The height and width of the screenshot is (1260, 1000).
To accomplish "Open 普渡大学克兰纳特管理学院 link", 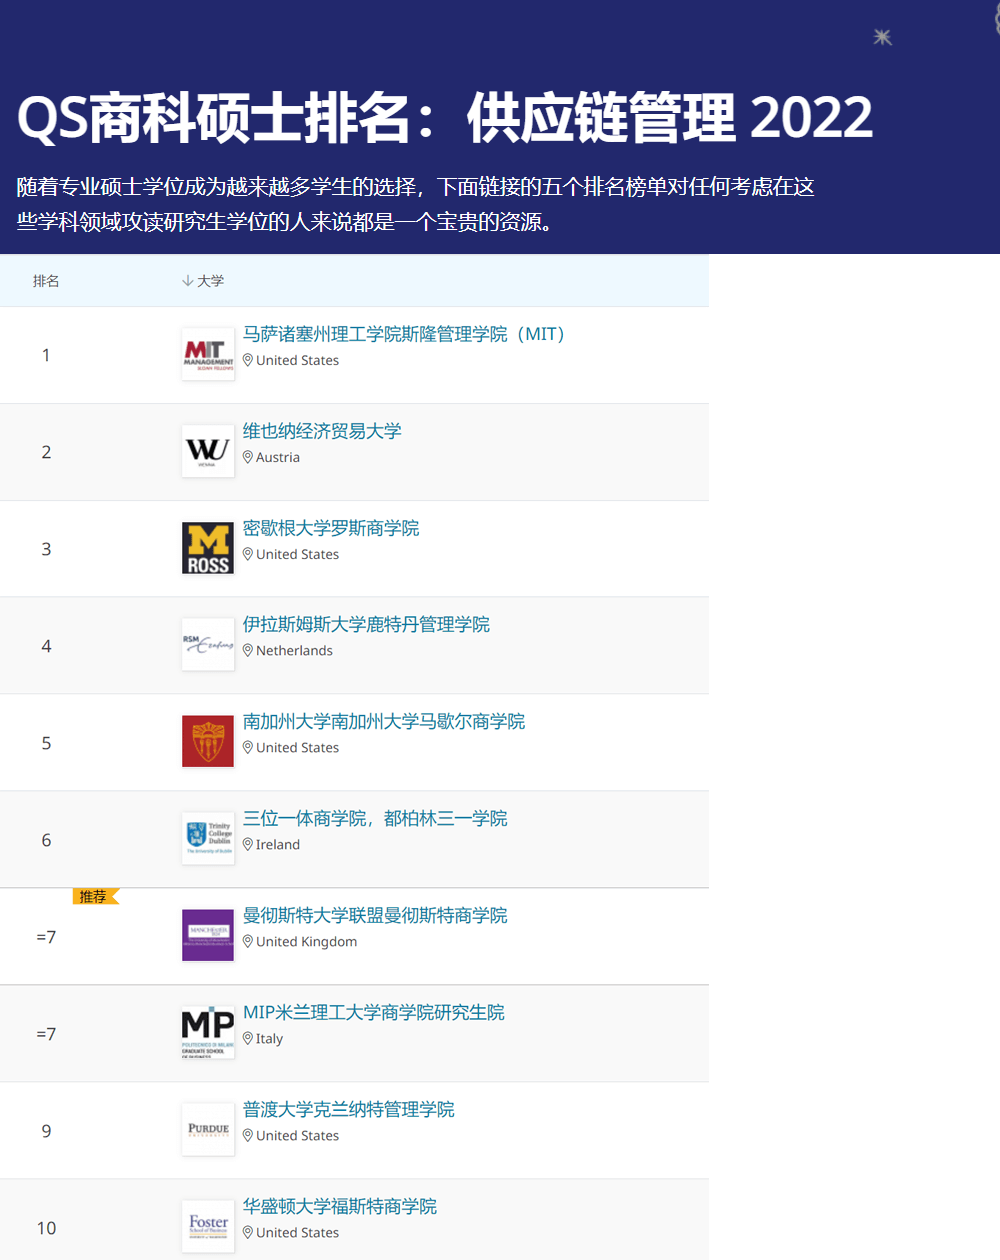I will pos(349,1110).
